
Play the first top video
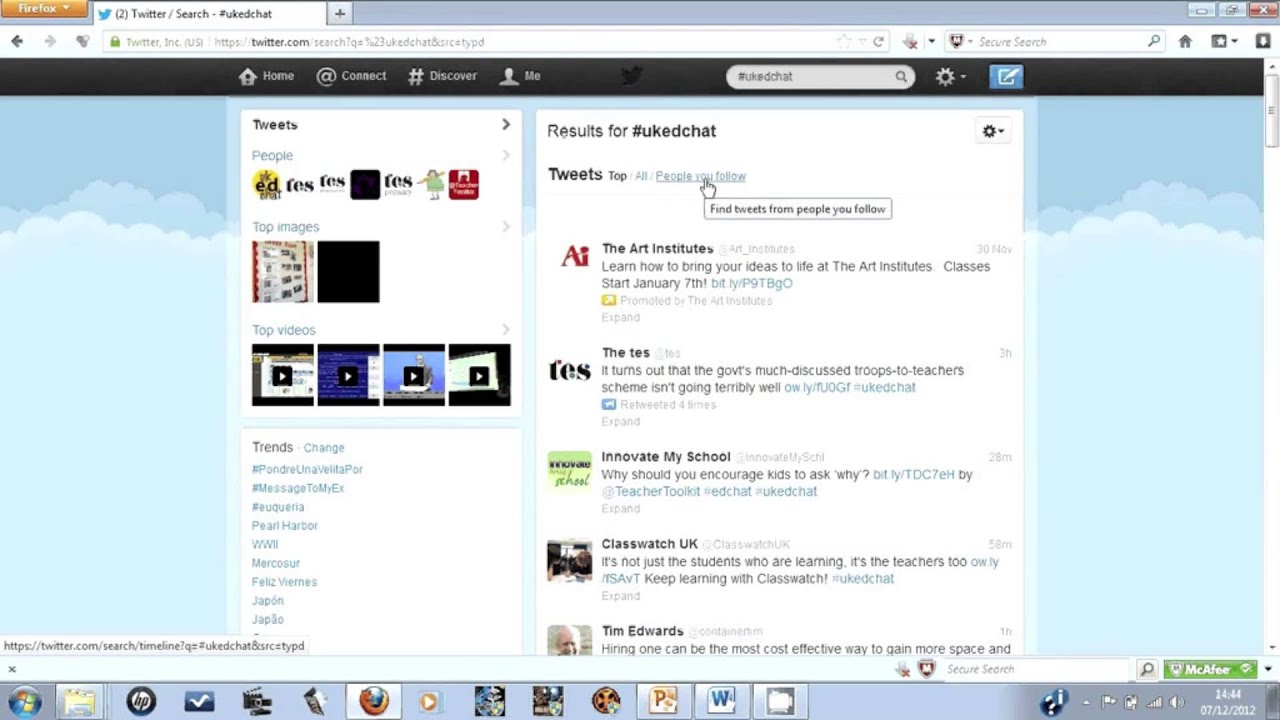pos(282,375)
